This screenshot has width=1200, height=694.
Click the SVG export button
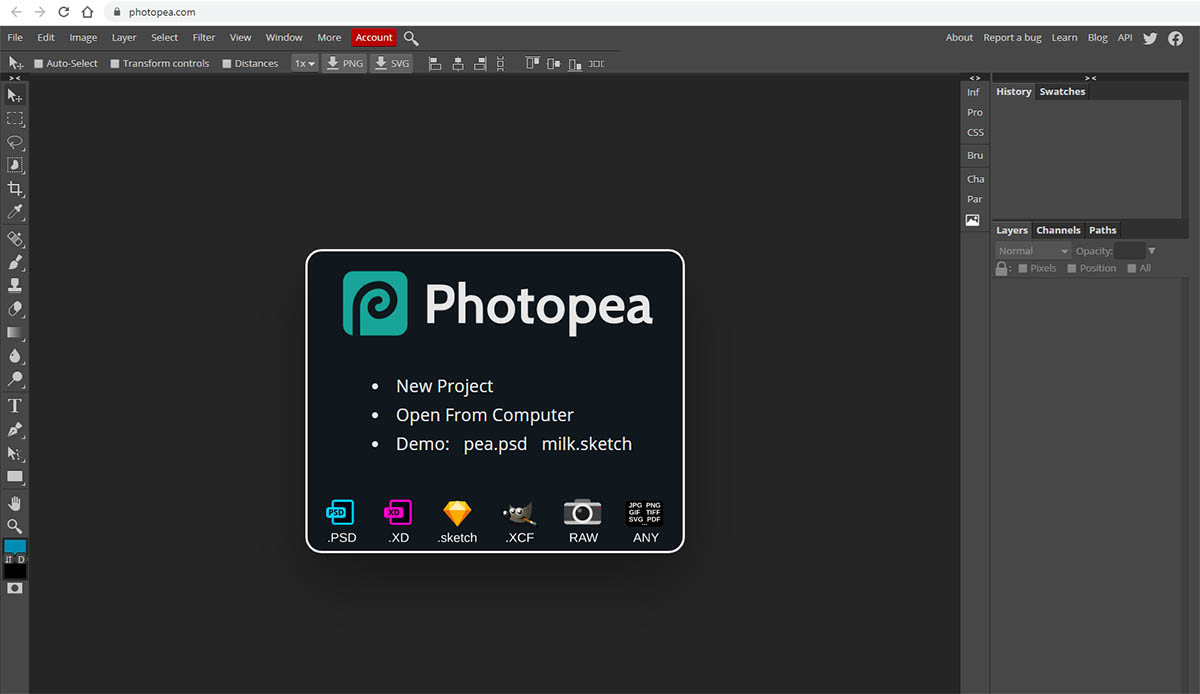pyautogui.click(x=391, y=63)
